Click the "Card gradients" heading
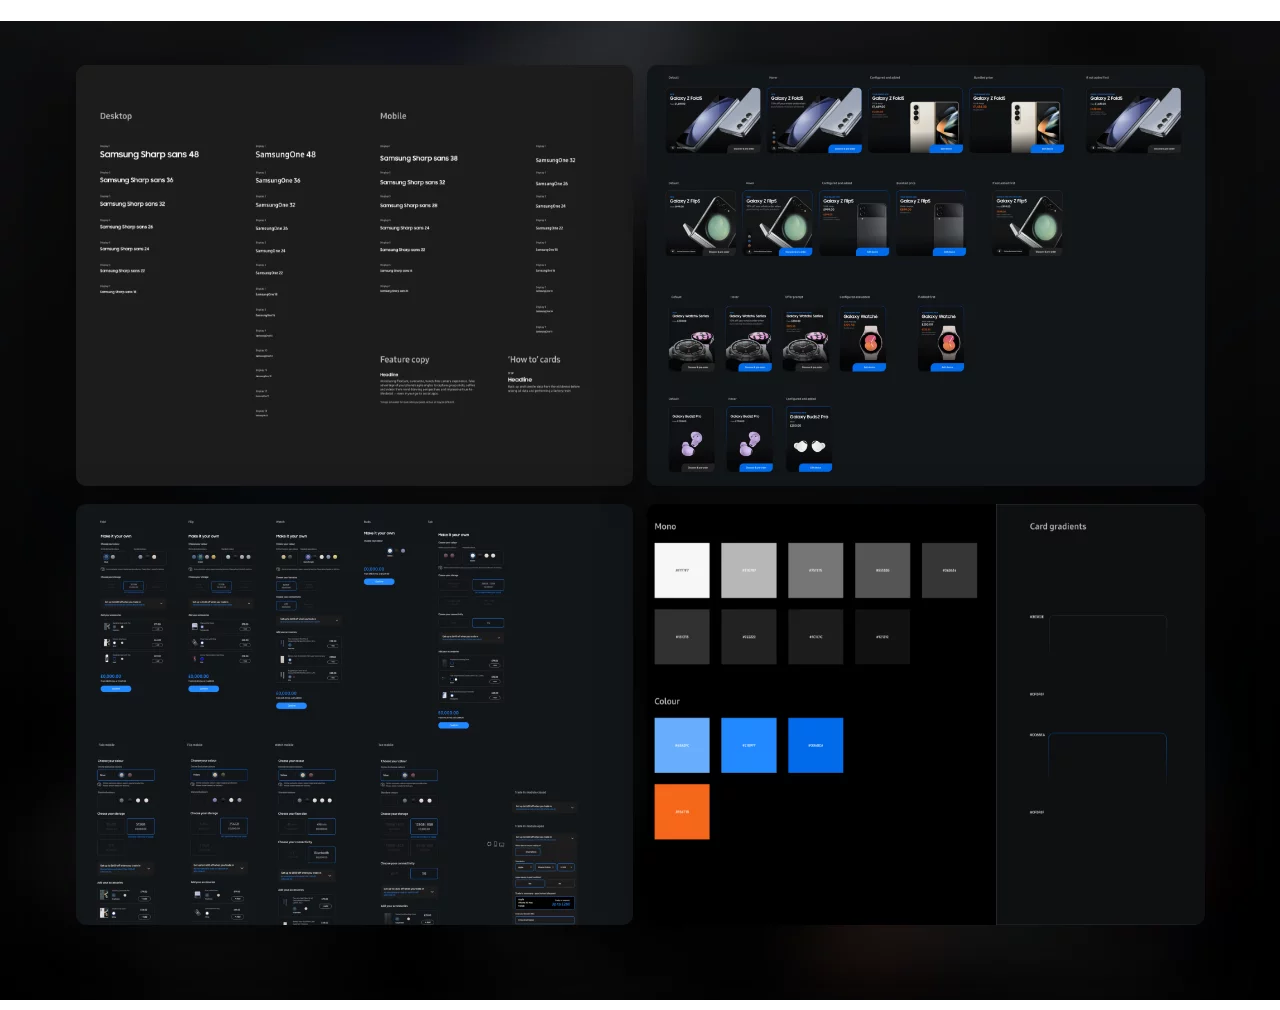The image size is (1280, 1010). (x=1058, y=526)
